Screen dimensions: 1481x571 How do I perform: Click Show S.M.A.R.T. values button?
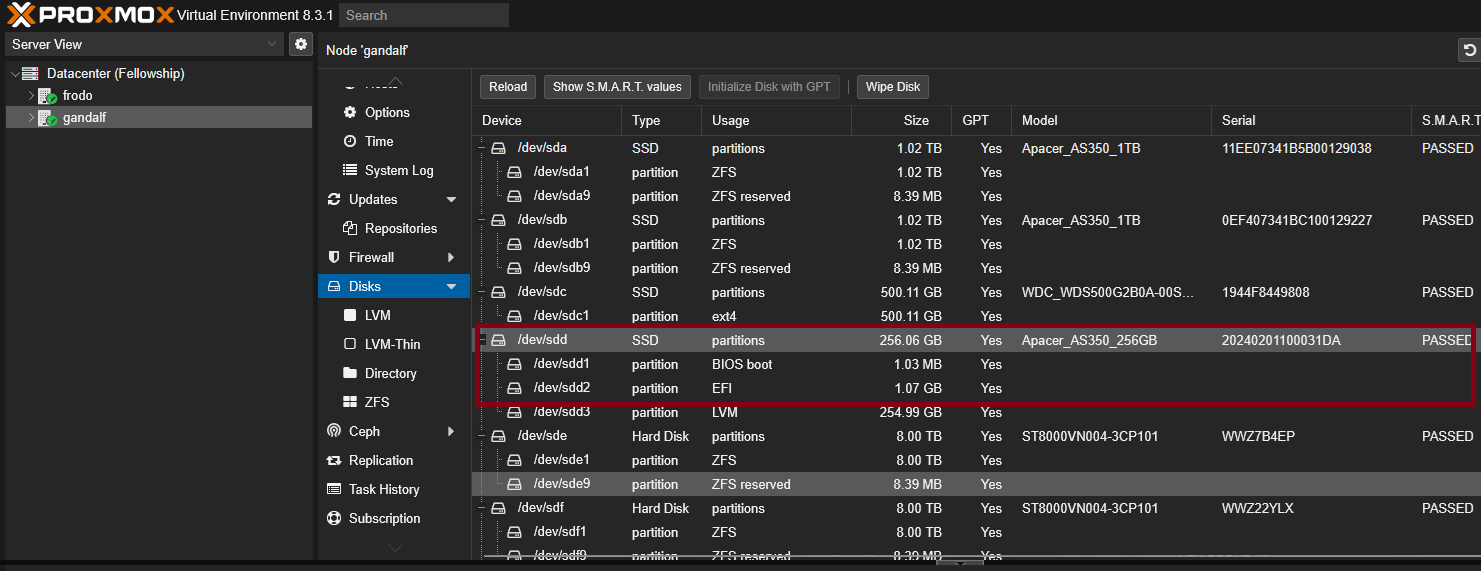617,87
